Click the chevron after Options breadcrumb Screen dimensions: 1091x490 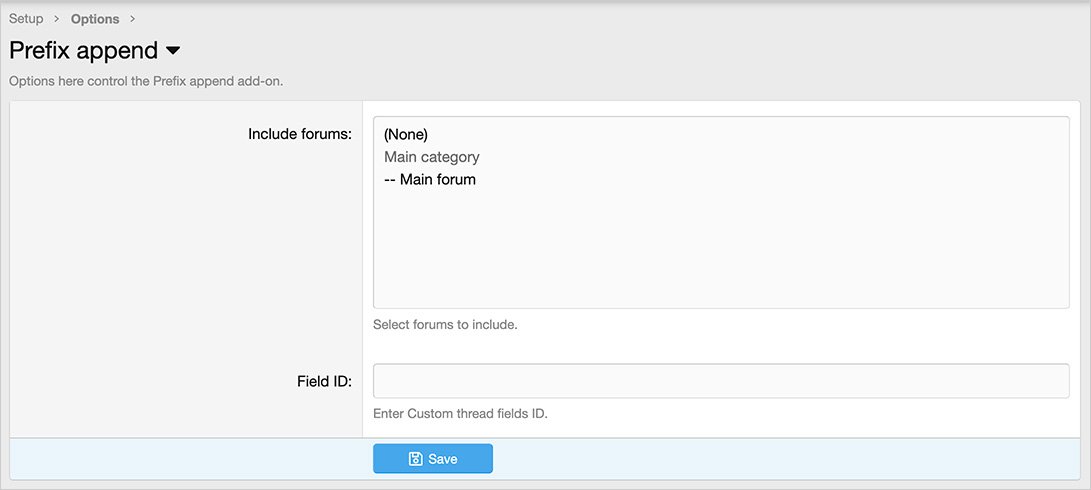pyautogui.click(x=133, y=19)
